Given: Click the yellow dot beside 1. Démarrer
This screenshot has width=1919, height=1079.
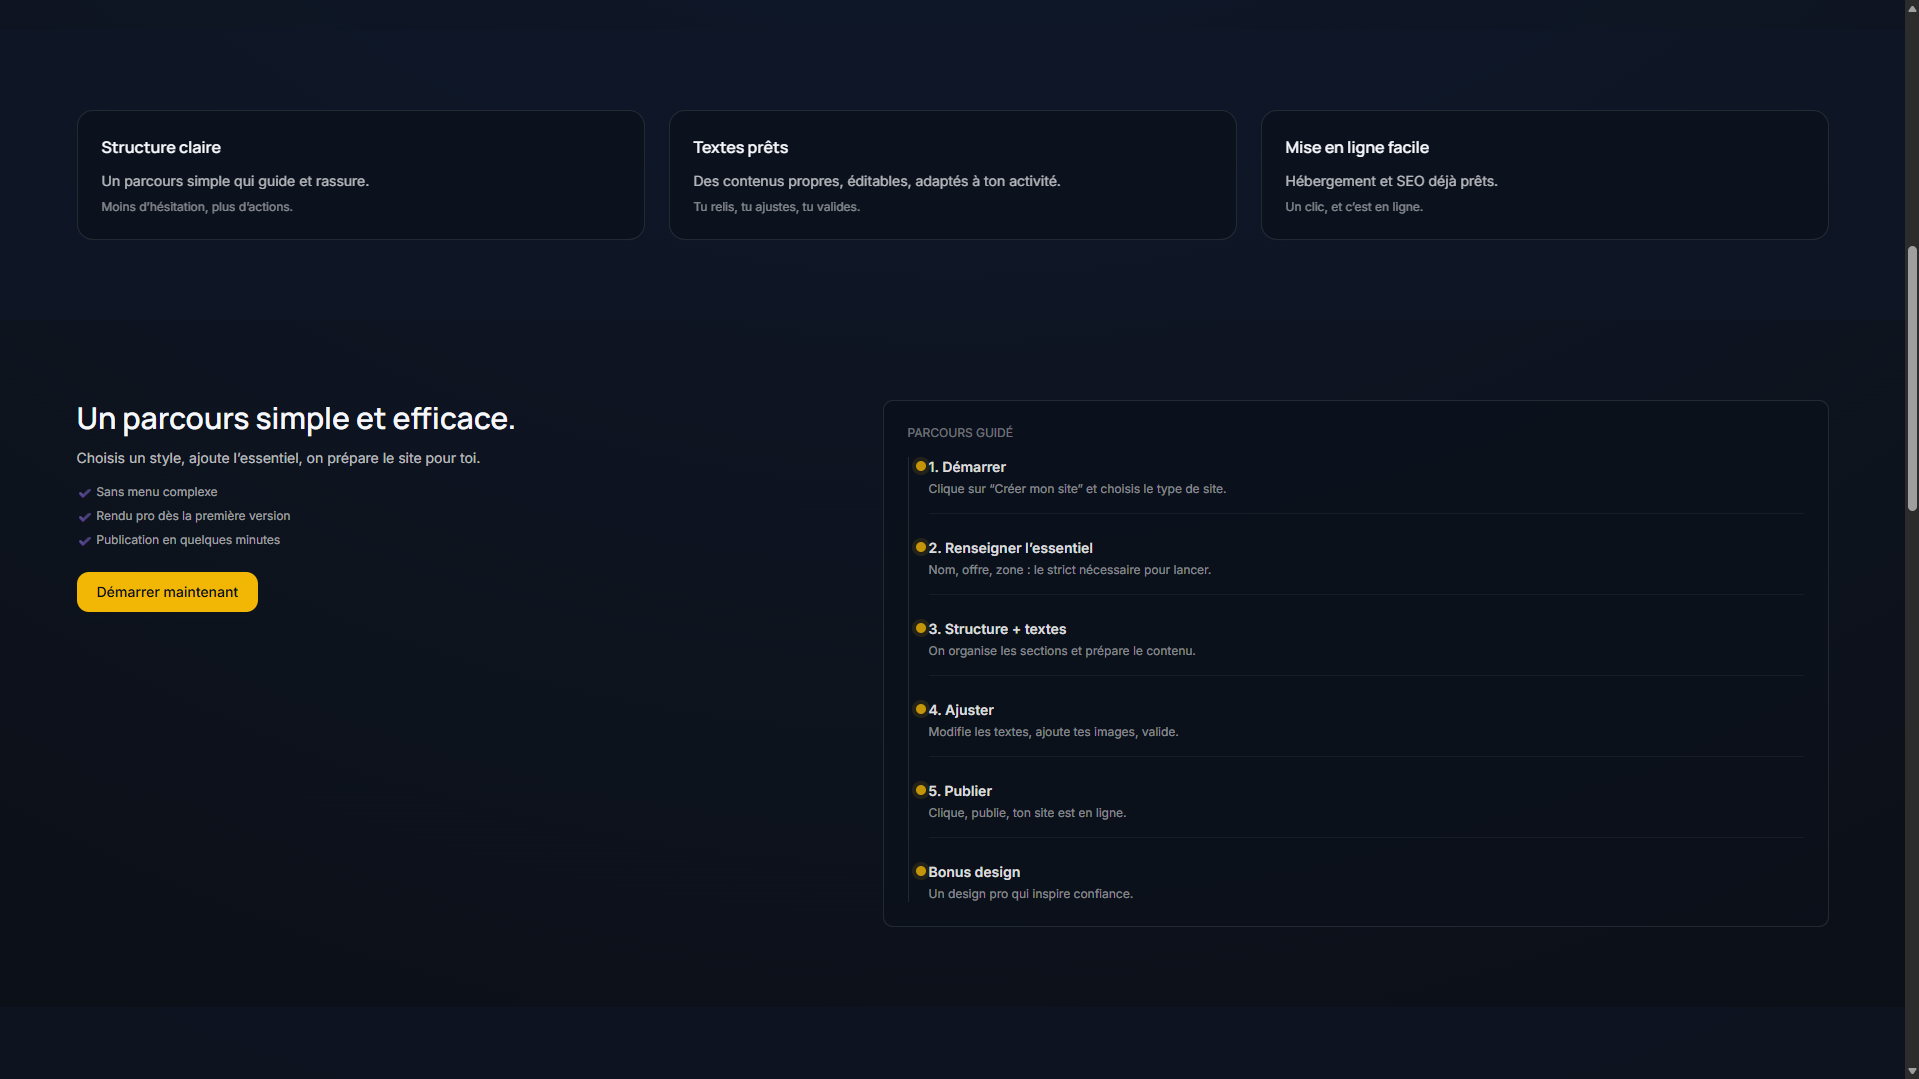Looking at the screenshot, I should 920,466.
